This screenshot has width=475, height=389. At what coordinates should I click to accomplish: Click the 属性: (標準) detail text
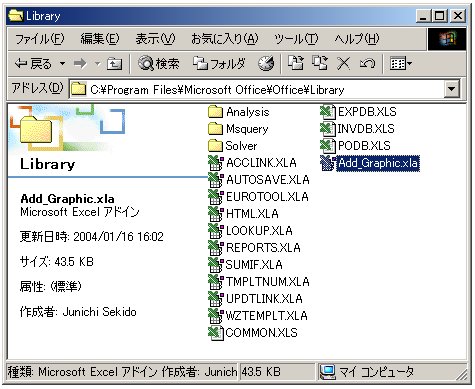tap(51, 286)
